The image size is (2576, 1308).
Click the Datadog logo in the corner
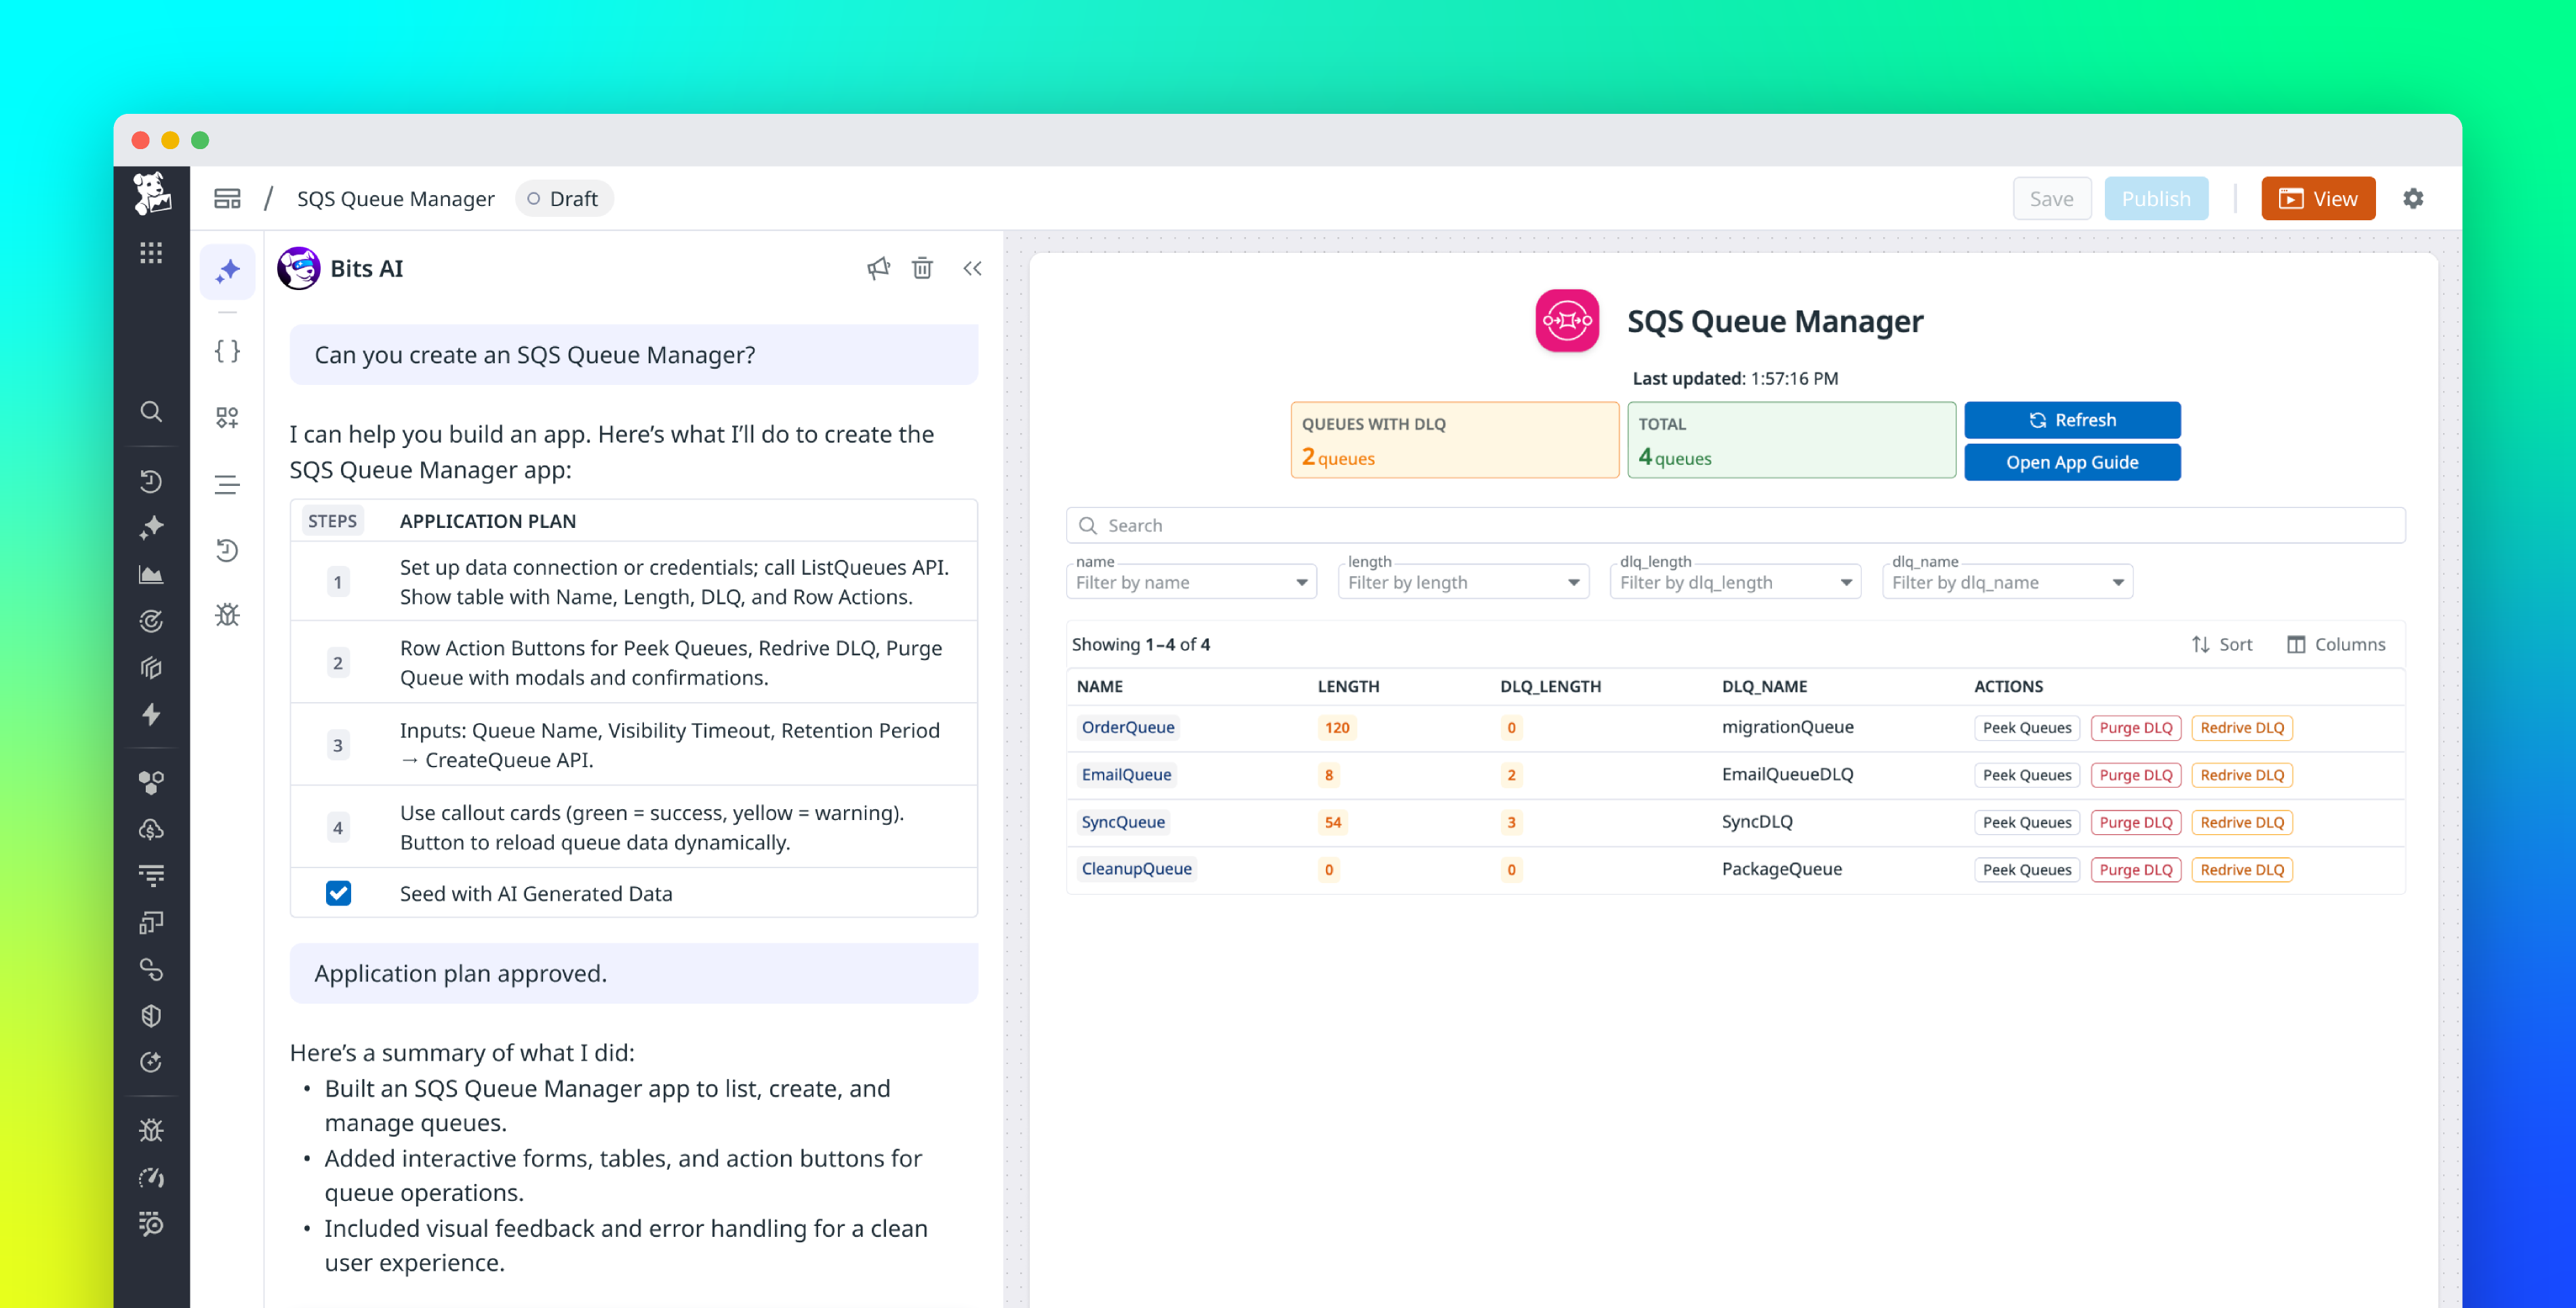(151, 192)
